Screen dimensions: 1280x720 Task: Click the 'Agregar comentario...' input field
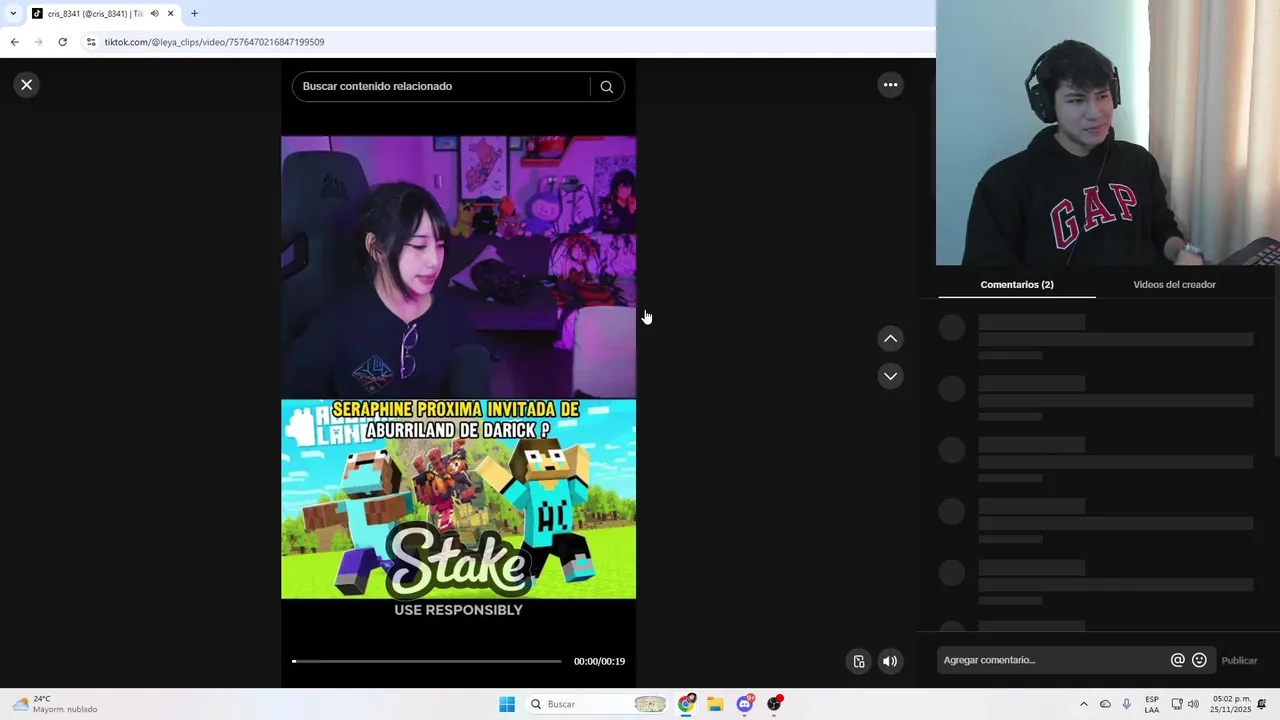coord(1052,660)
